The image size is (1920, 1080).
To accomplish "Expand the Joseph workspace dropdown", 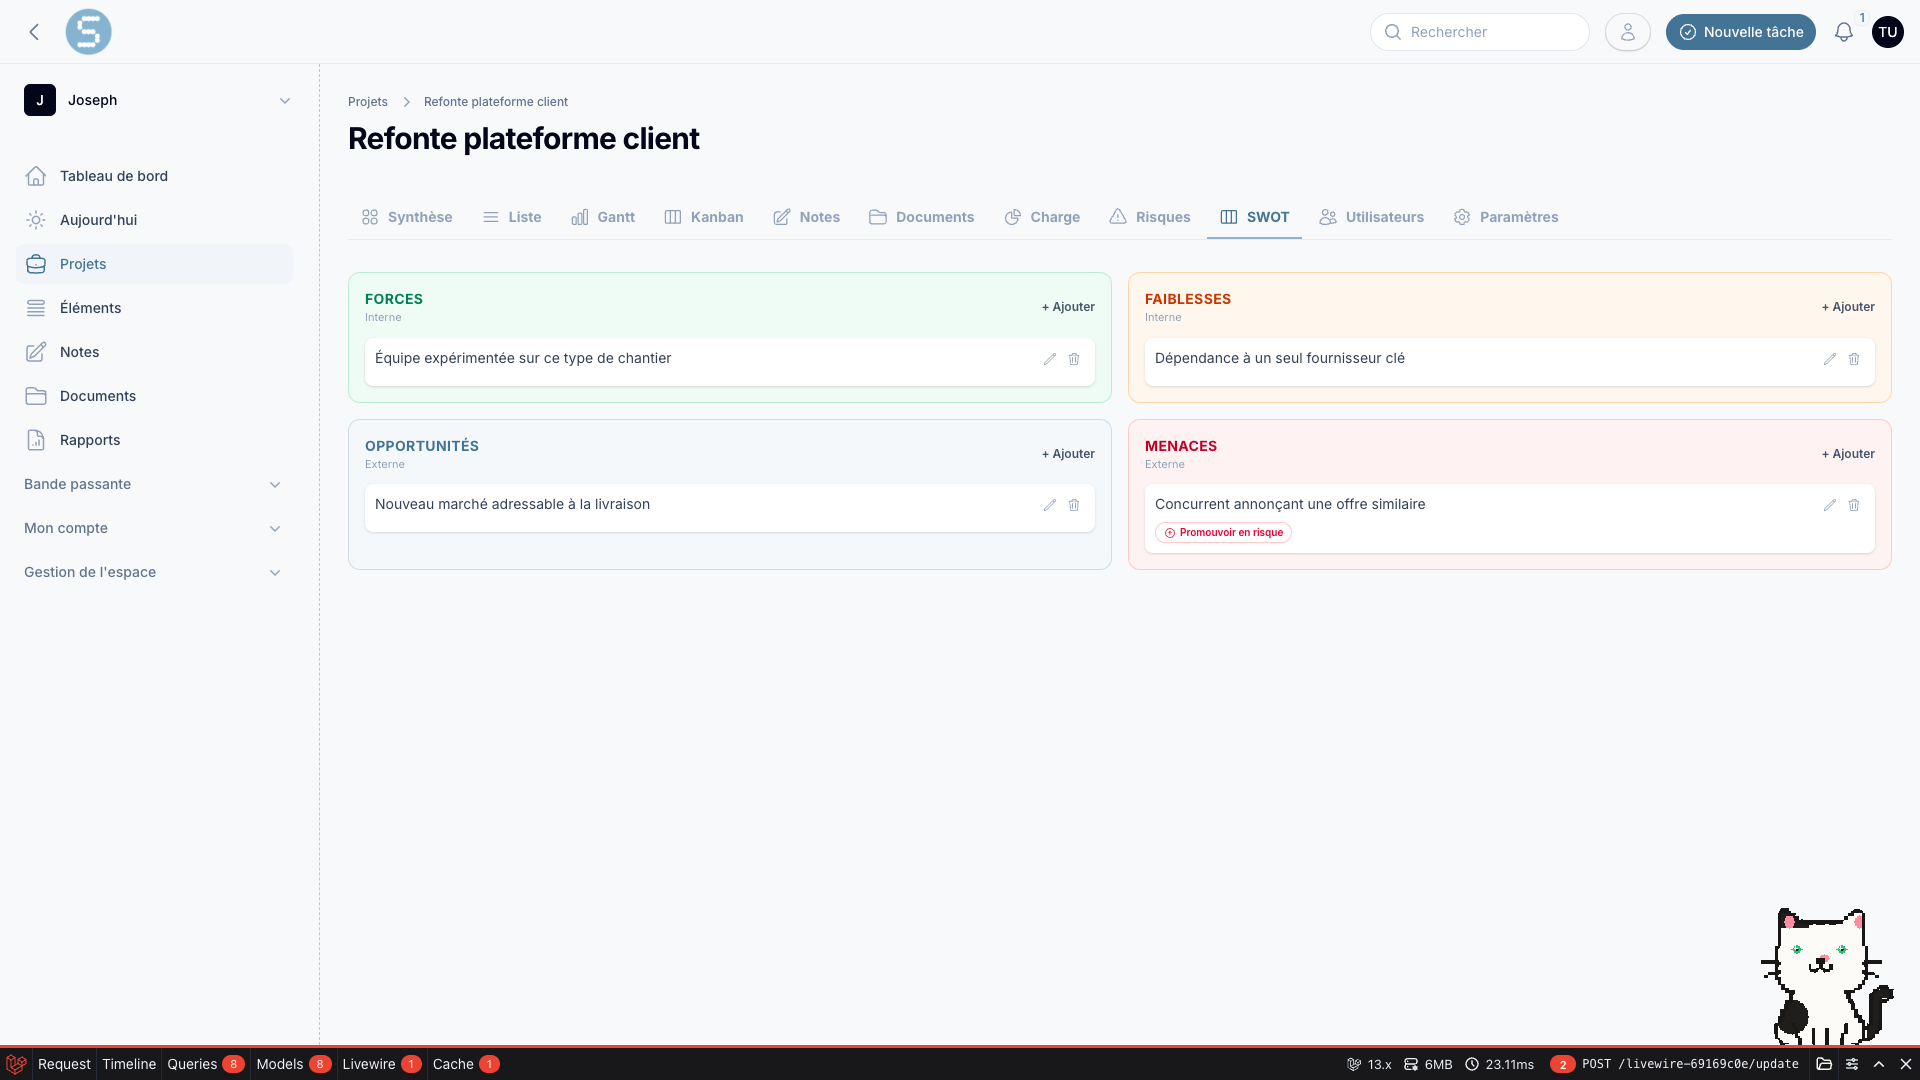I will pos(158,100).
